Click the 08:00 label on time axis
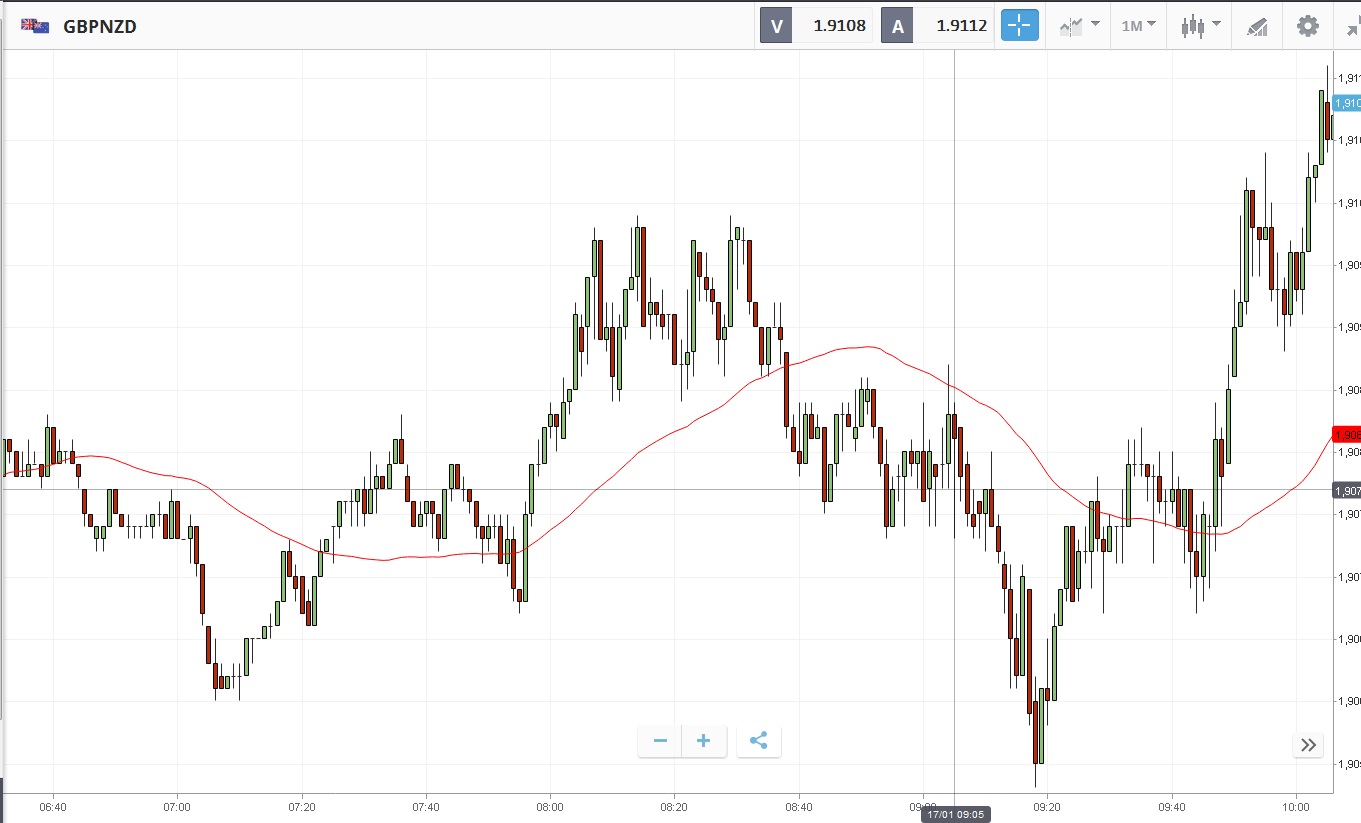This screenshot has height=823, width=1361. 550,805
